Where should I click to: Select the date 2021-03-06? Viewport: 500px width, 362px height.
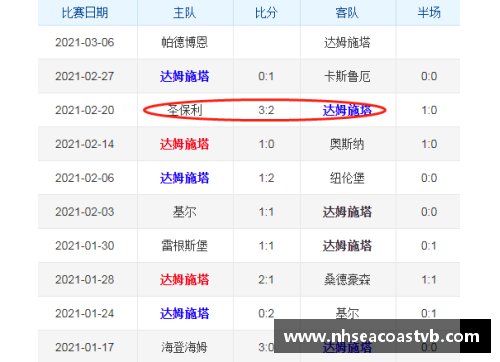click(x=85, y=42)
